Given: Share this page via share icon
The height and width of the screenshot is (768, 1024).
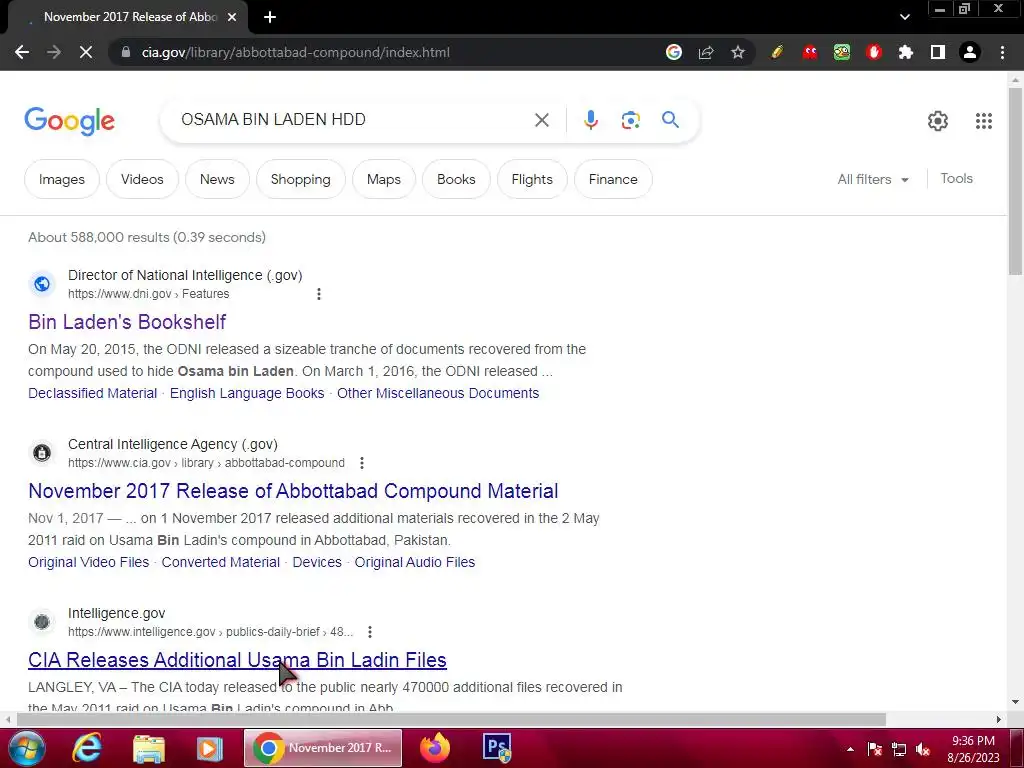Looking at the screenshot, I should pos(706,52).
